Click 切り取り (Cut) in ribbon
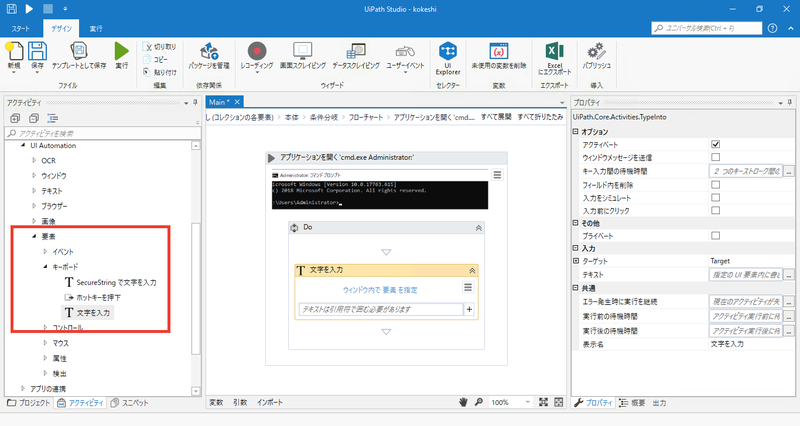The image size is (800, 426). click(160, 47)
